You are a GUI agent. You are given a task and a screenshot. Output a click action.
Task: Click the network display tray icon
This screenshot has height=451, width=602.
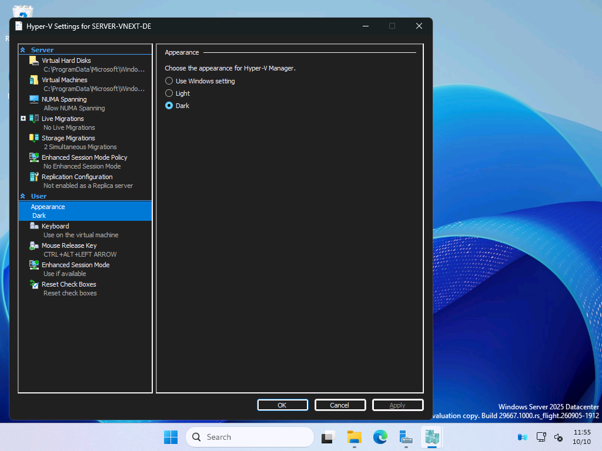click(x=541, y=437)
